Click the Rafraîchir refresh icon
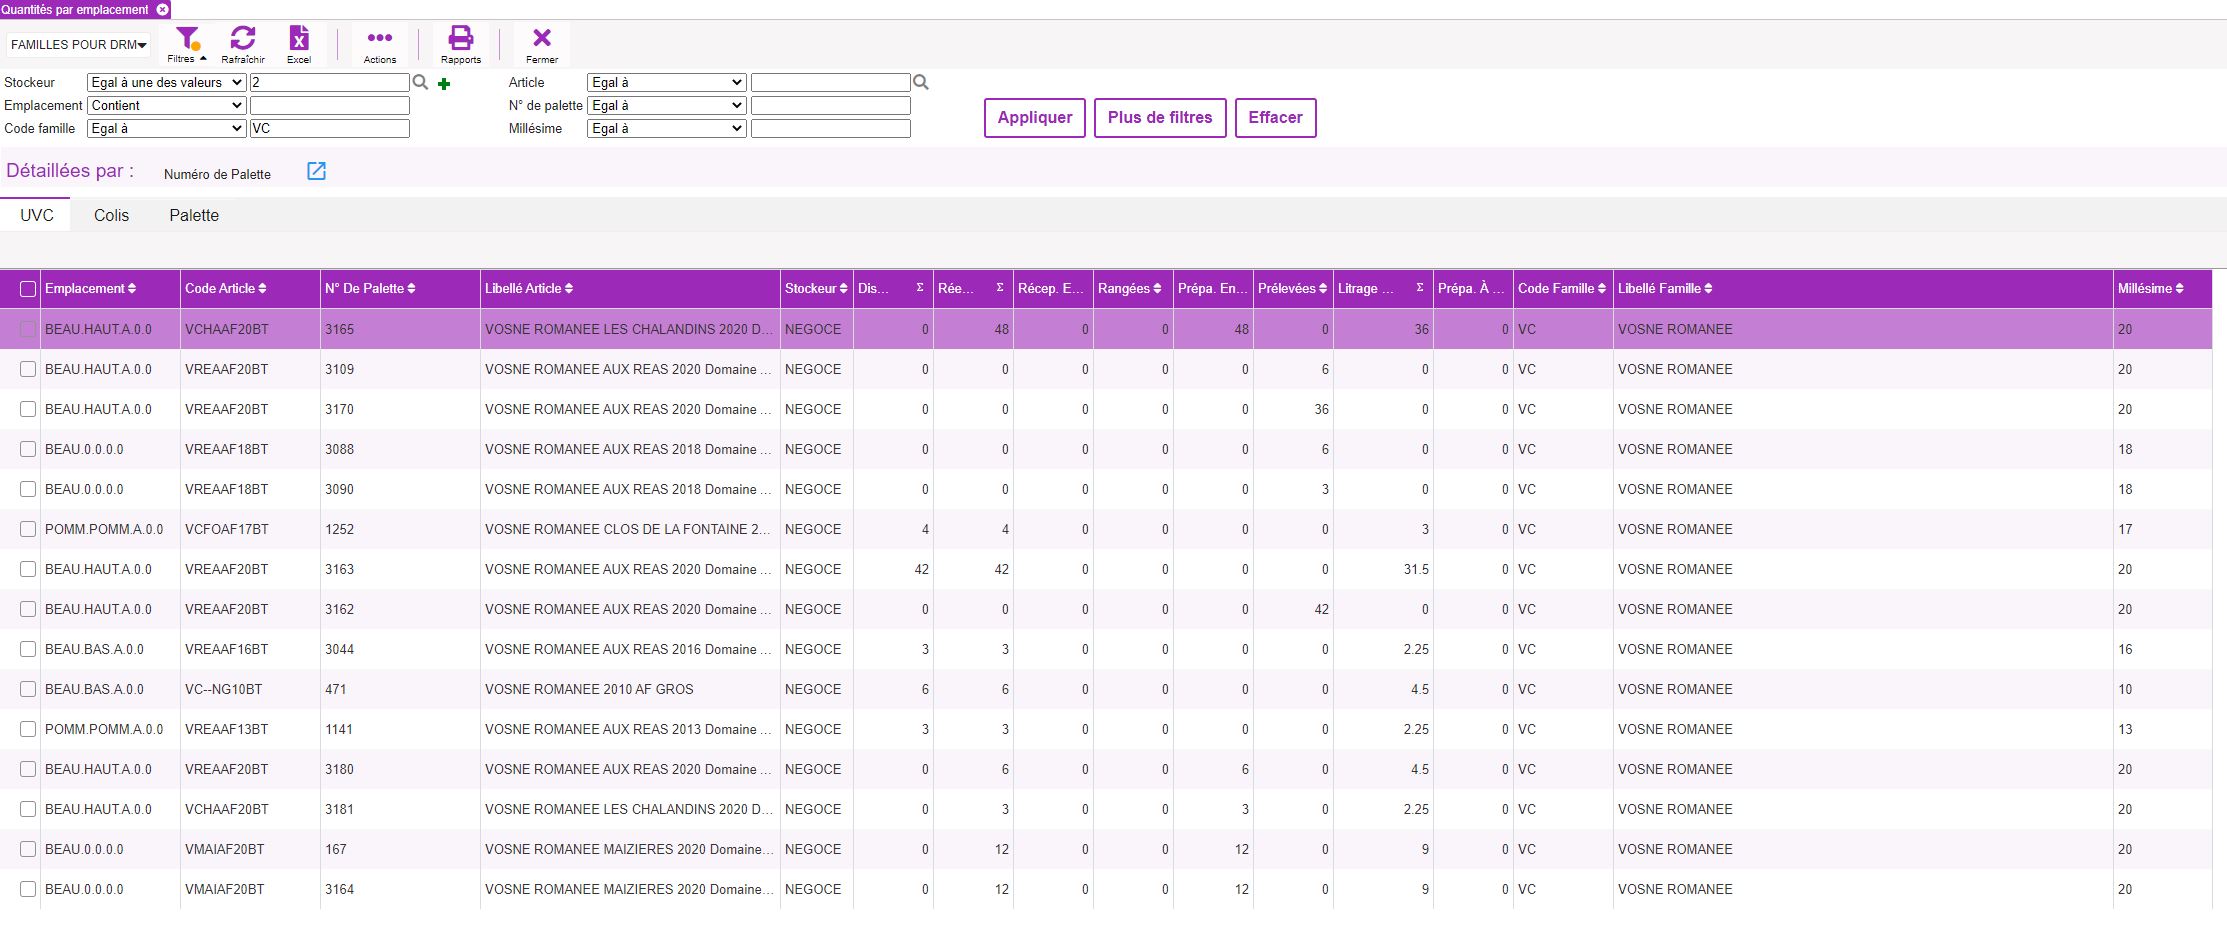Screen dimensions: 2227x950 pyautogui.click(x=243, y=38)
